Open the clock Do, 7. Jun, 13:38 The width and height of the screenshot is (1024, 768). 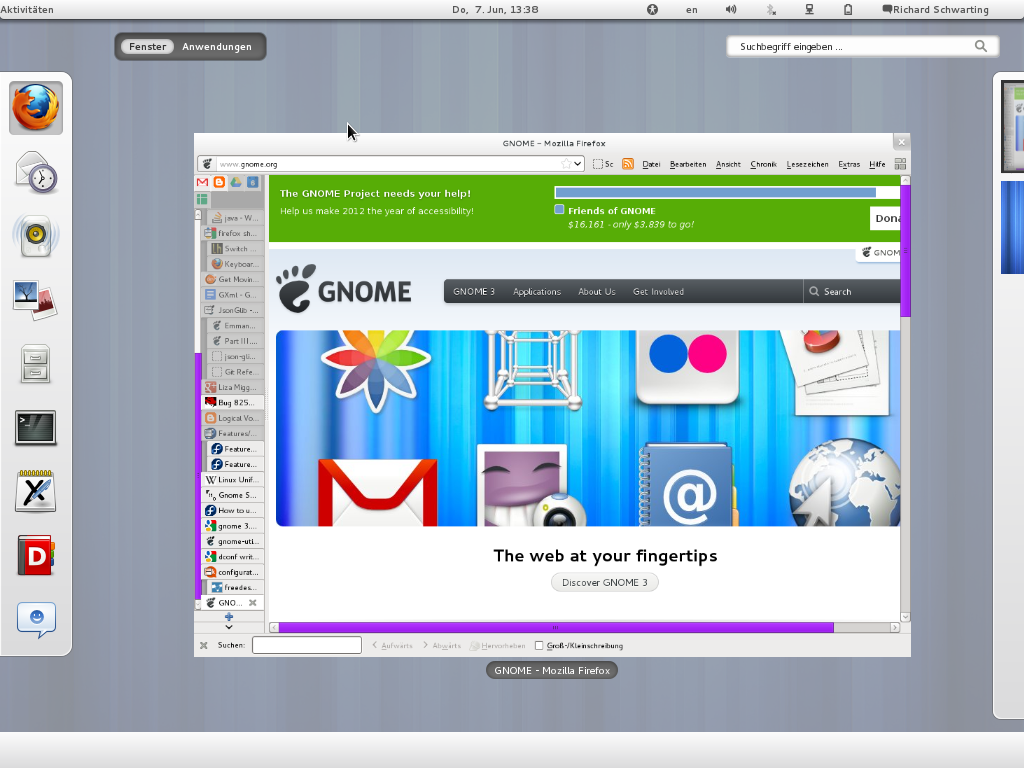(x=495, y=9)
